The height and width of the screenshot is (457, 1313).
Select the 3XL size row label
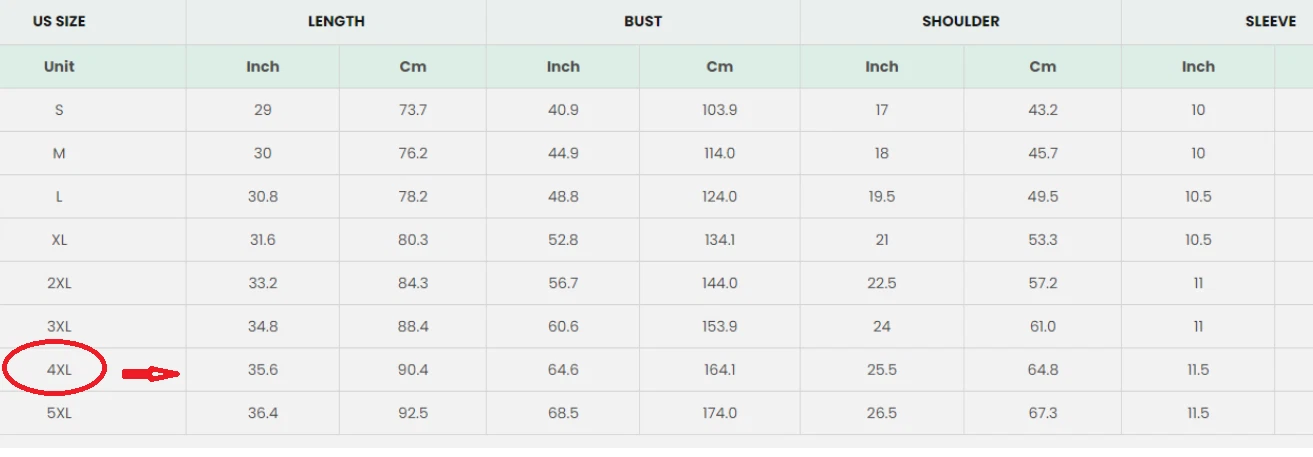pyautogui.click(x=59, y=327)
